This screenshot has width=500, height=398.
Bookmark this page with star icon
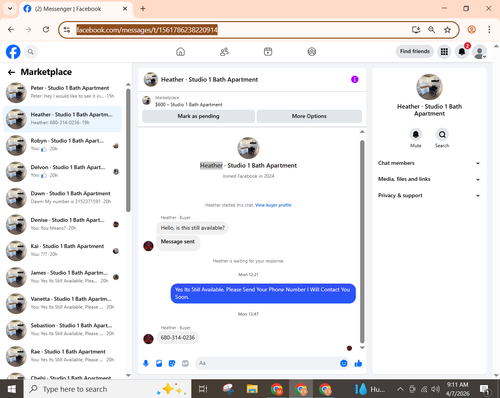447,30
